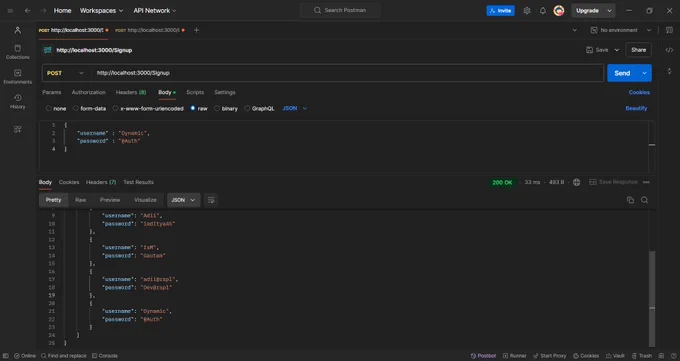Viewport: 680px width, 361px height.
Task: Open the account icon in the sidebar
Action: pos(17,30)
